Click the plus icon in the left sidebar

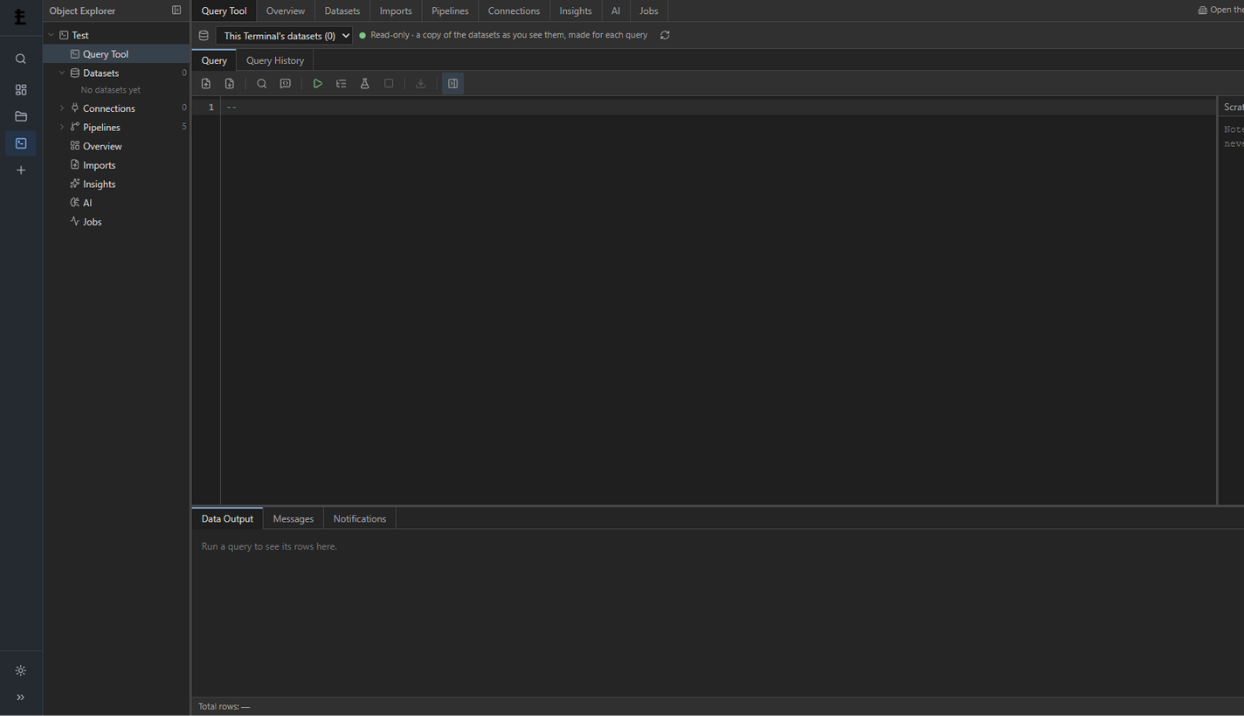(x=20, y=170)
